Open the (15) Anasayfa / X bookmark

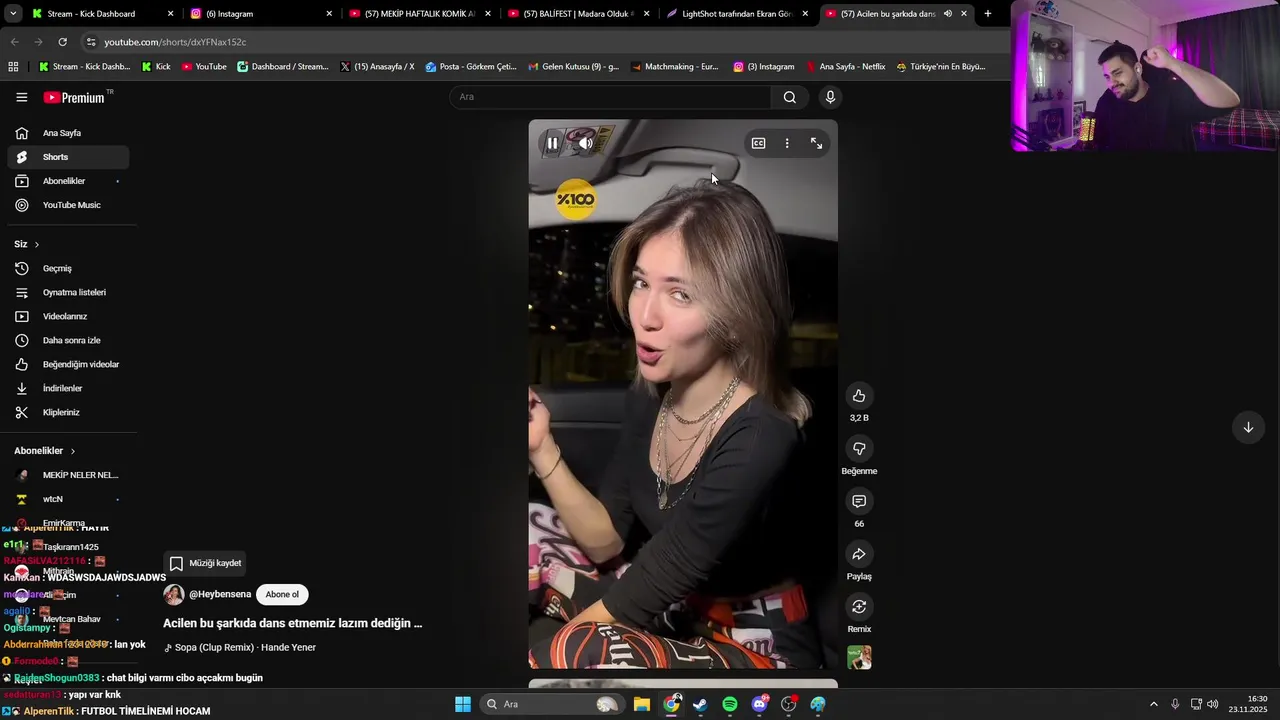click(377, 67)
